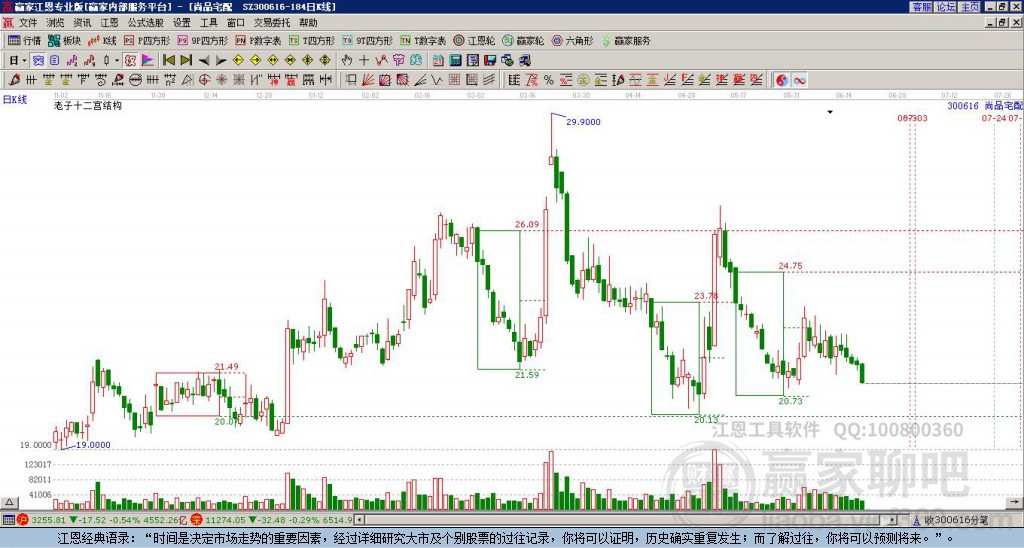The image size is (1024, 548).
Task: Open the P四方形 tool
Action: [x=147, y=40]
